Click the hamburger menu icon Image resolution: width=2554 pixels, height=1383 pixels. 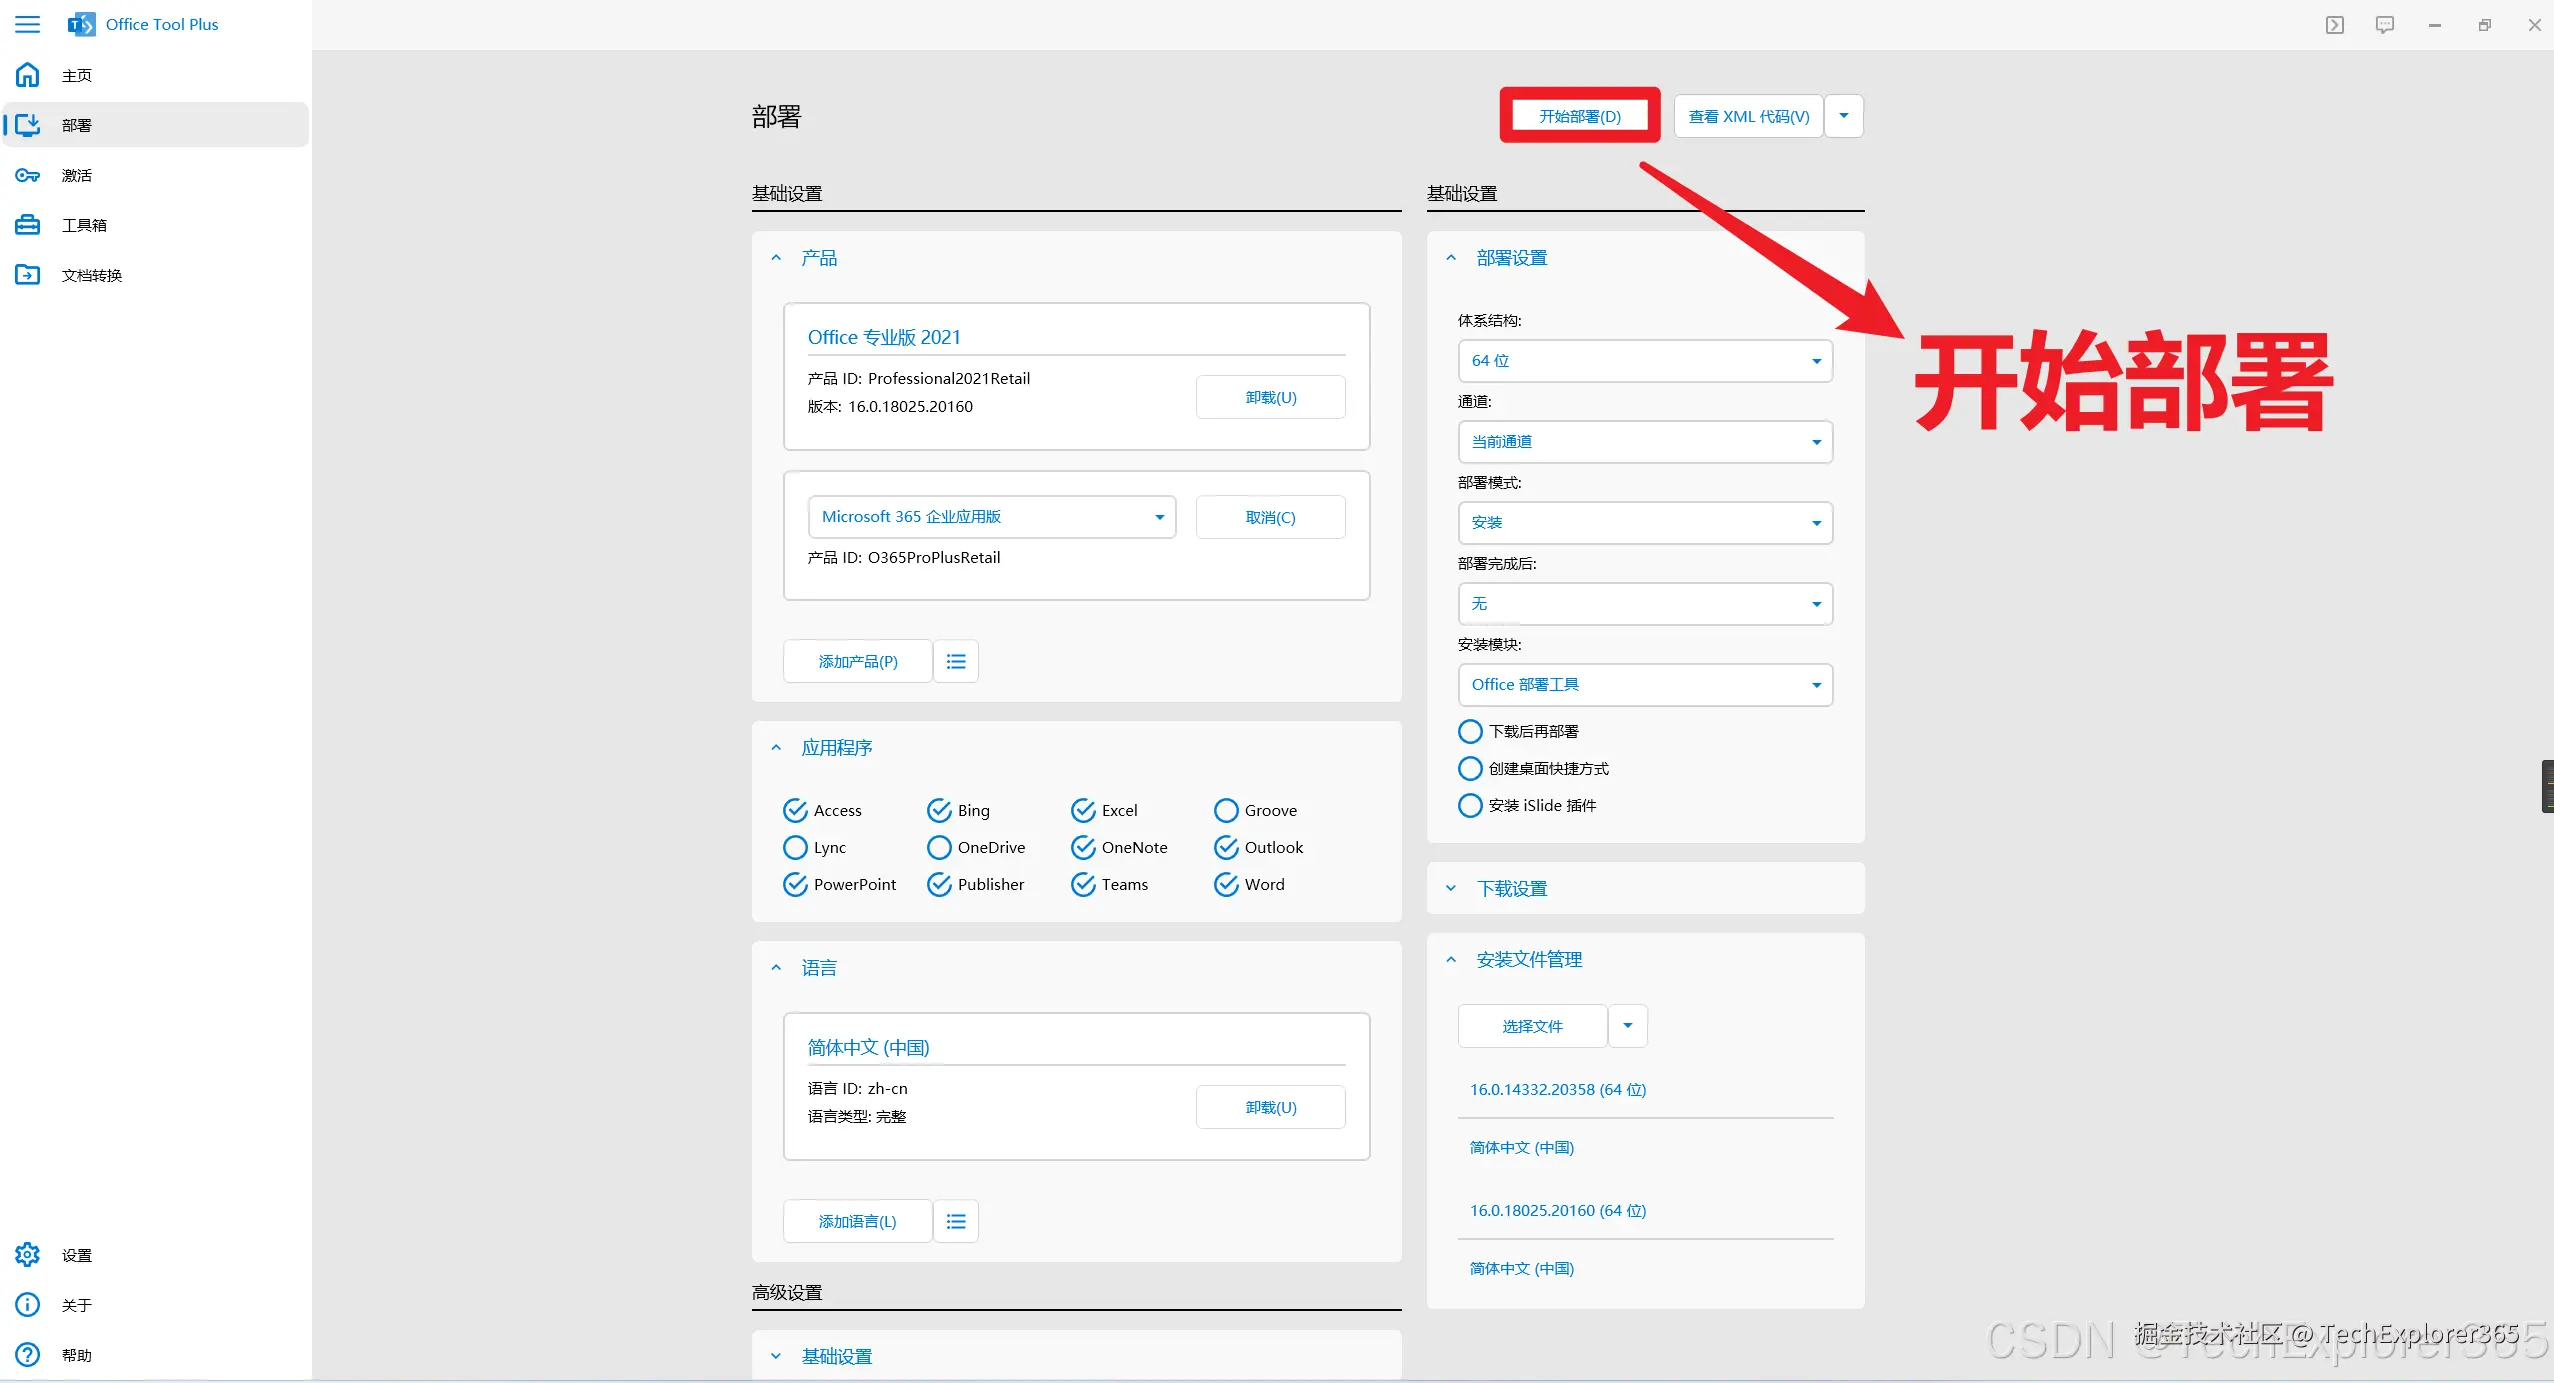click(27, 24)
